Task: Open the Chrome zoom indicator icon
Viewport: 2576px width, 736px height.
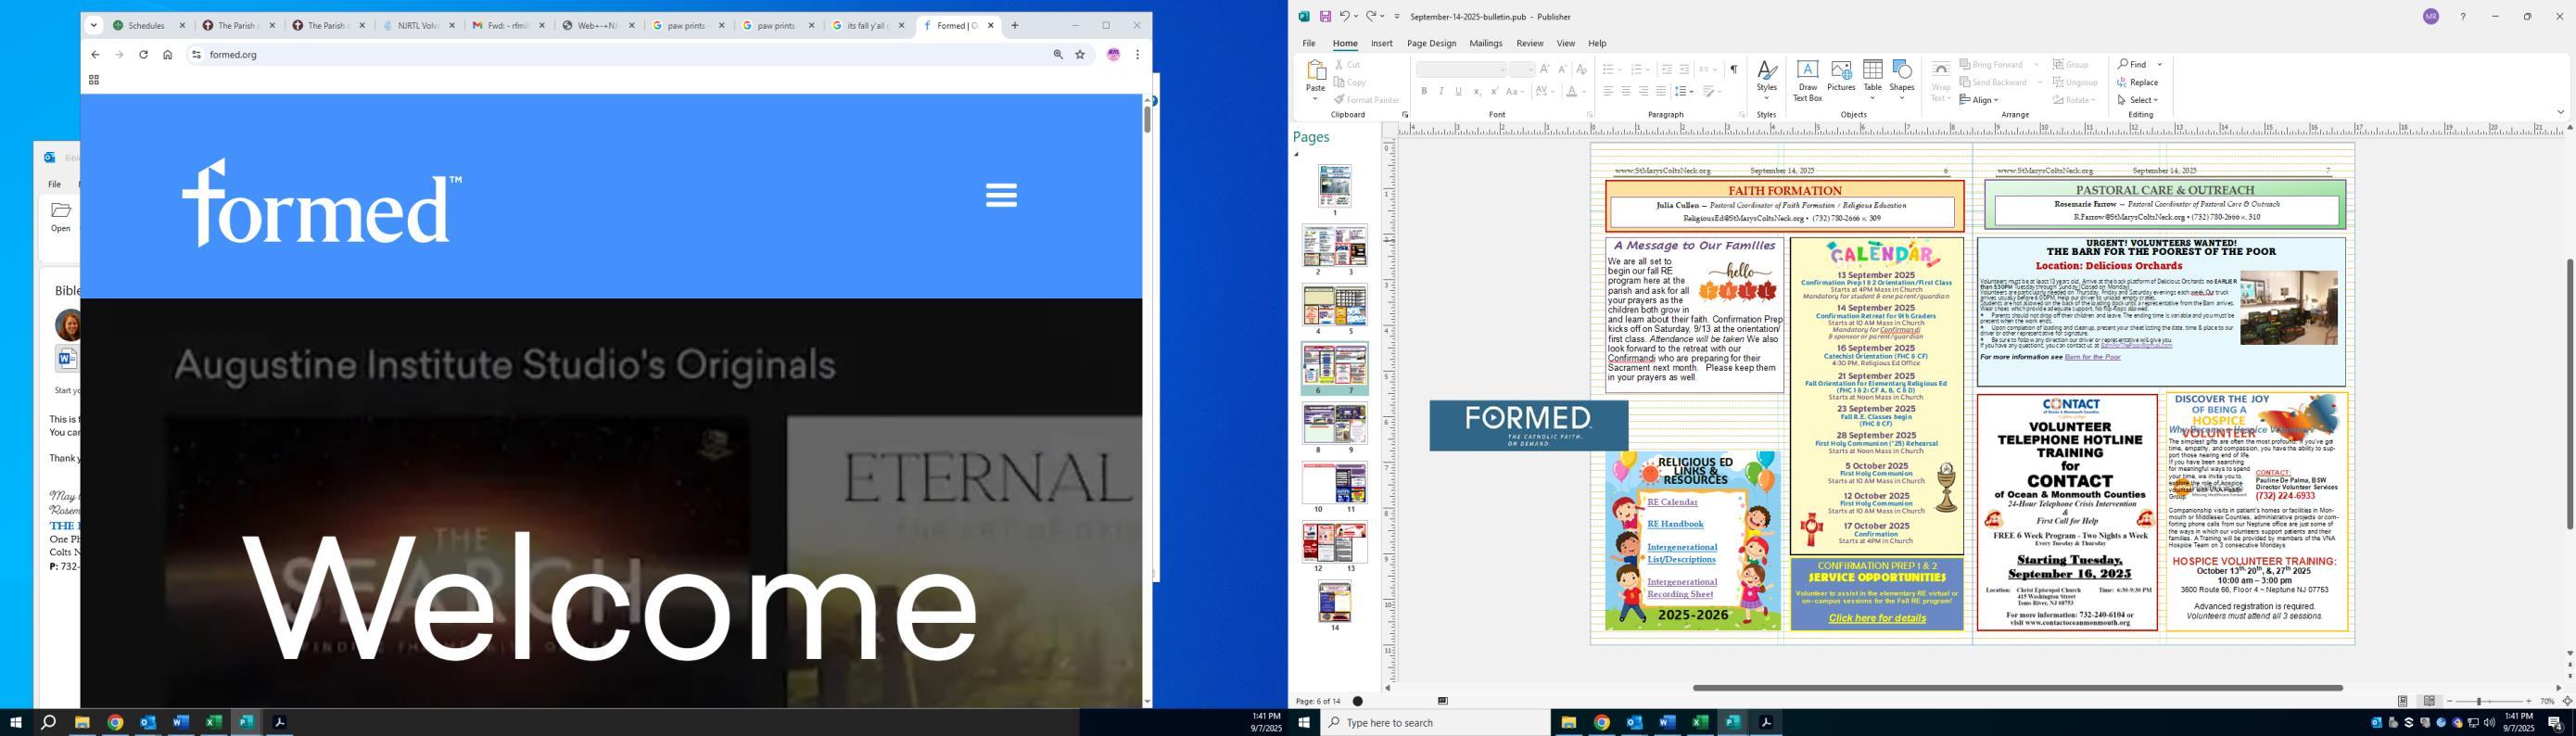Action: pos(1058,55)
